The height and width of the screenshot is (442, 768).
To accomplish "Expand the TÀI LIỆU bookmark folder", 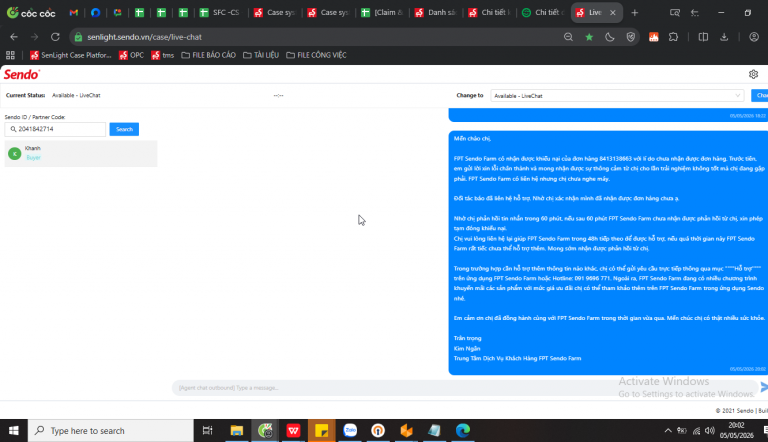I will tap(261, 55).
